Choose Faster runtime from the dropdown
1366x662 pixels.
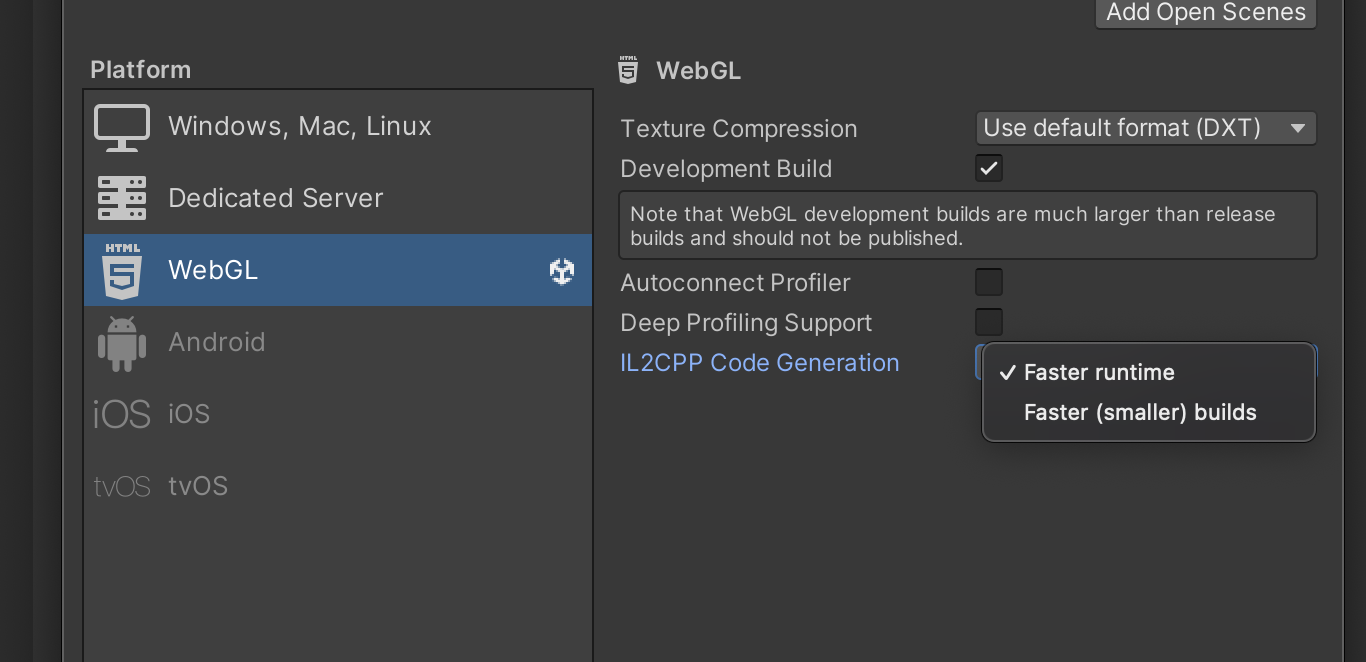1098,372
